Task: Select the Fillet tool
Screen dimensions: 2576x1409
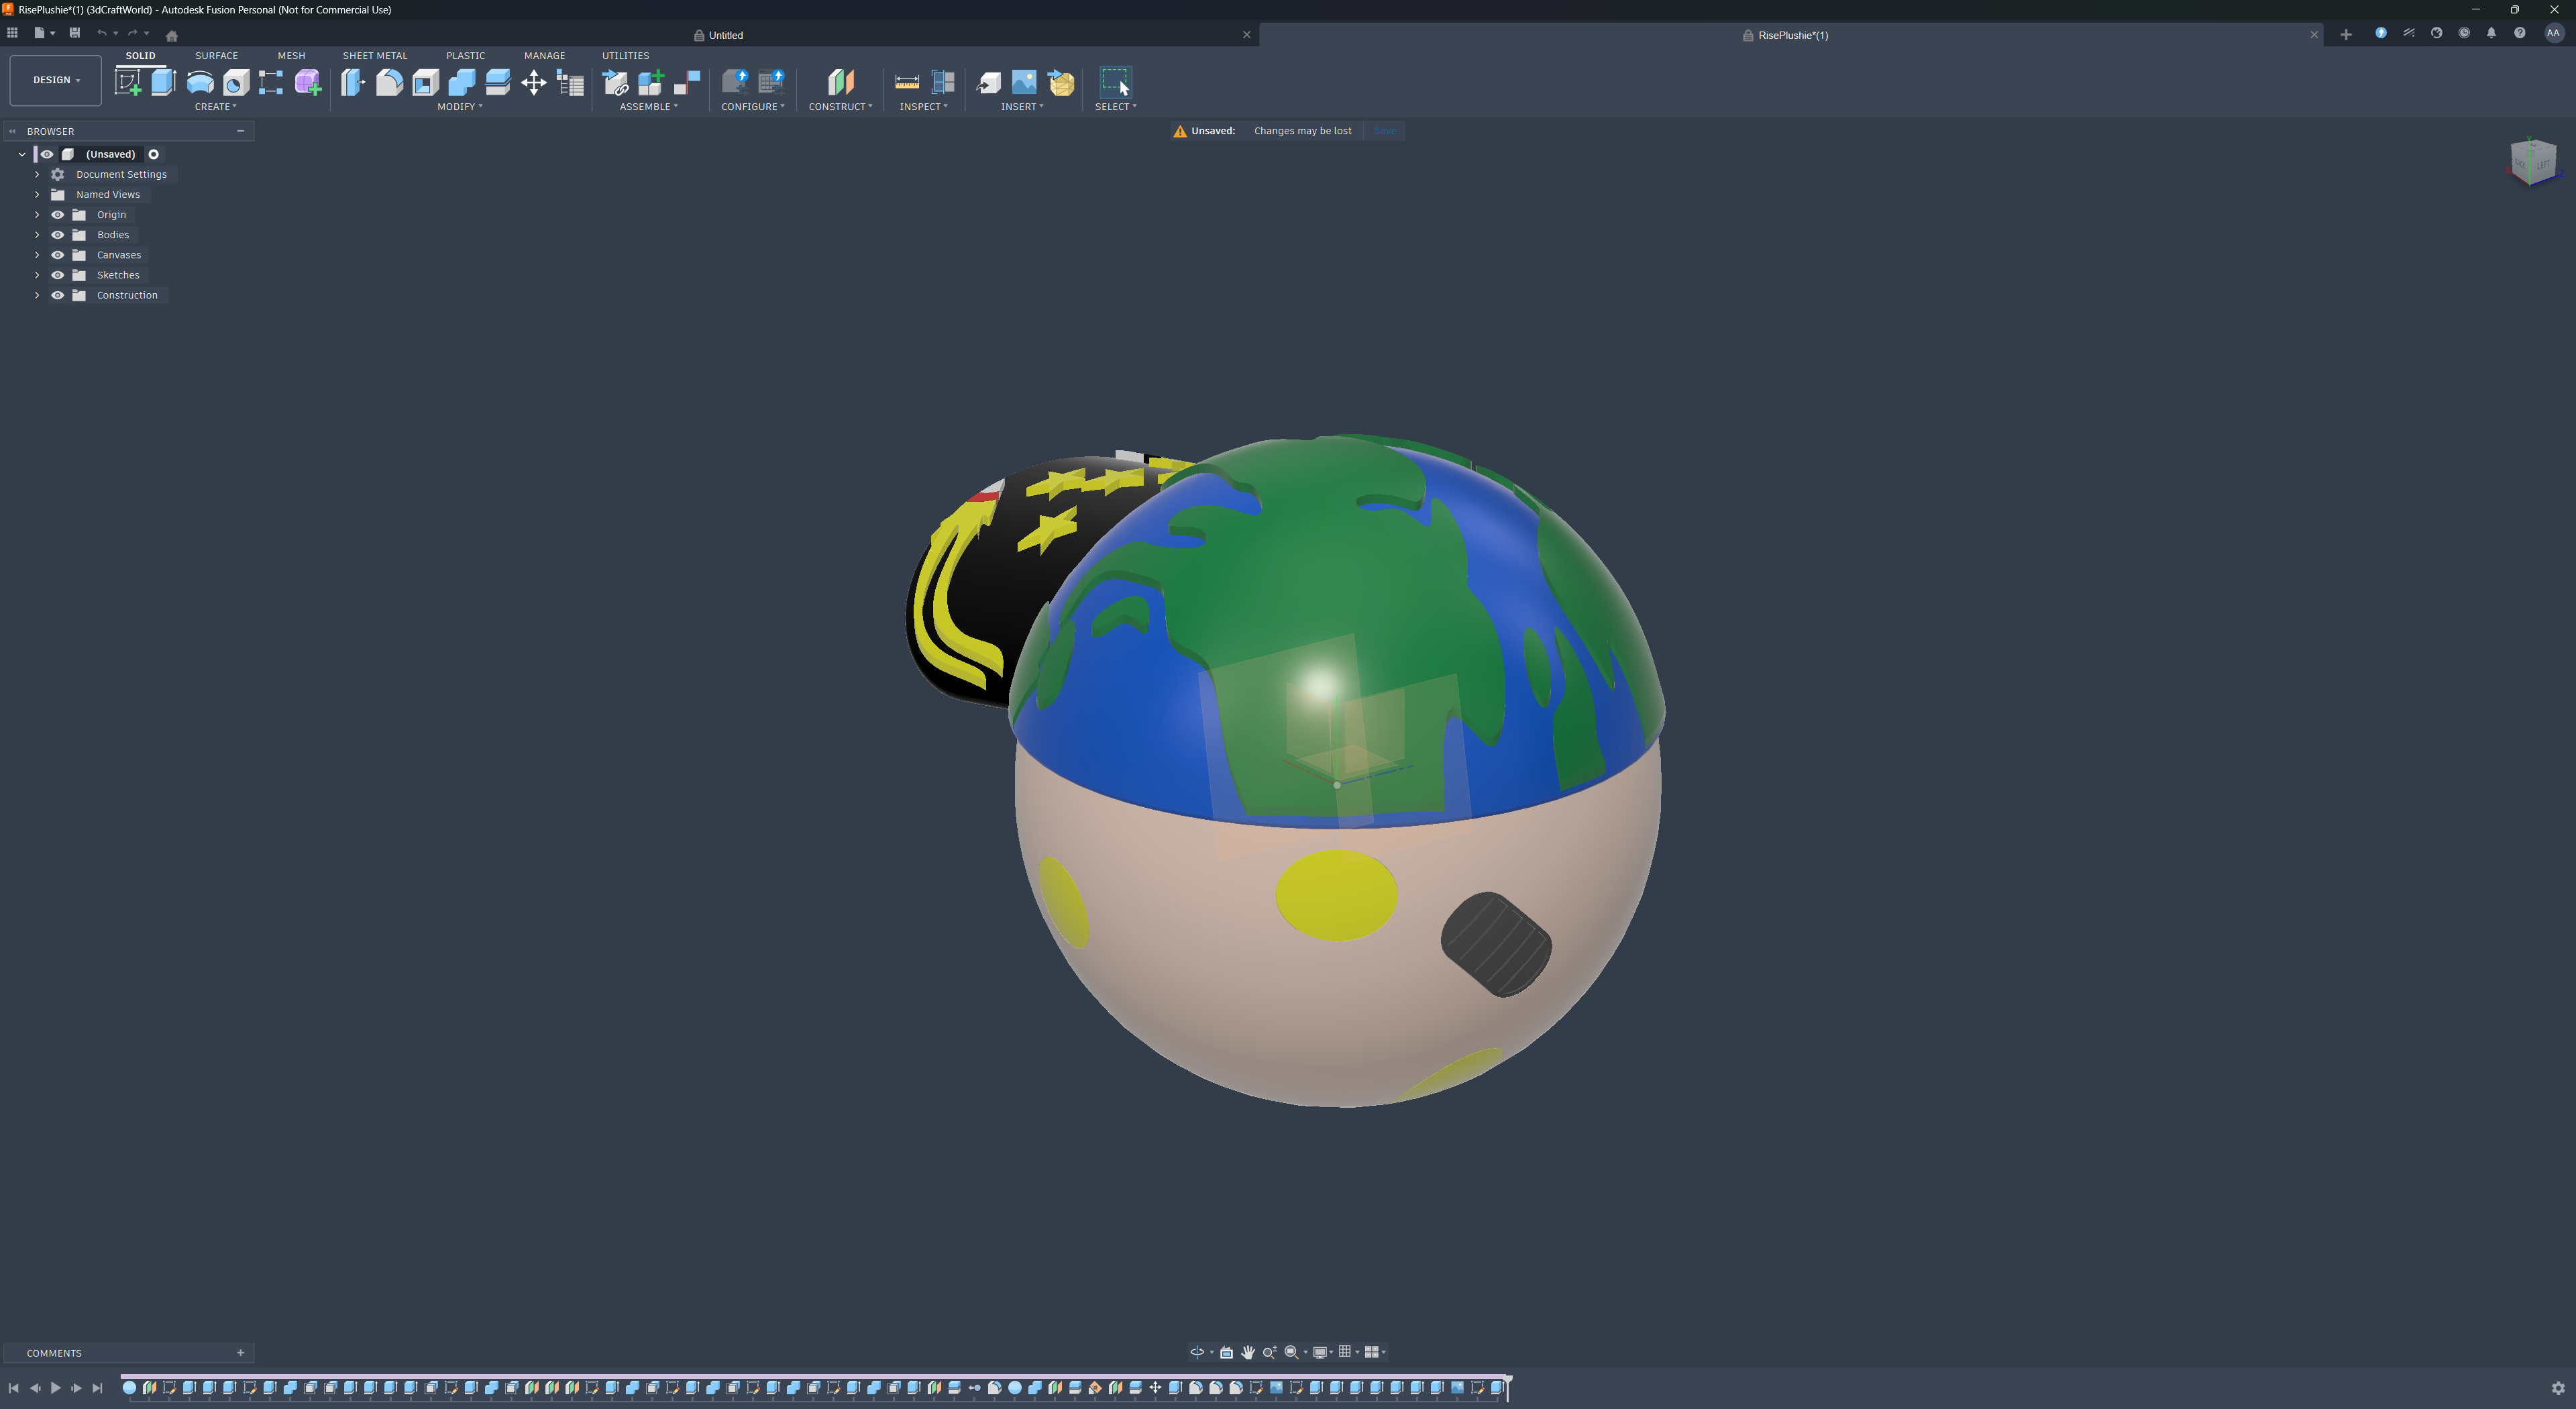Action: point(389,82)
